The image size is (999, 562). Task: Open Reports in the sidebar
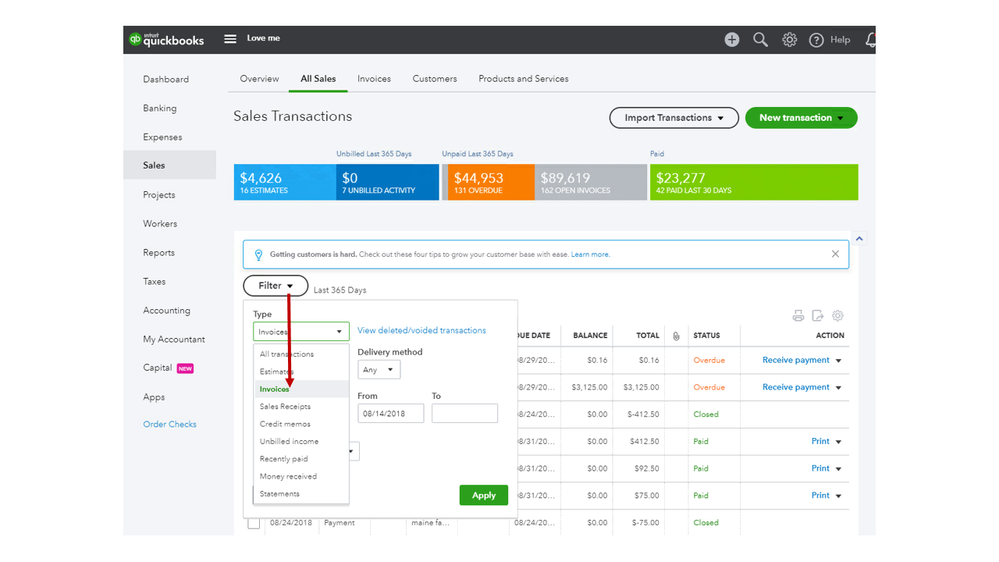coord(159,253)
